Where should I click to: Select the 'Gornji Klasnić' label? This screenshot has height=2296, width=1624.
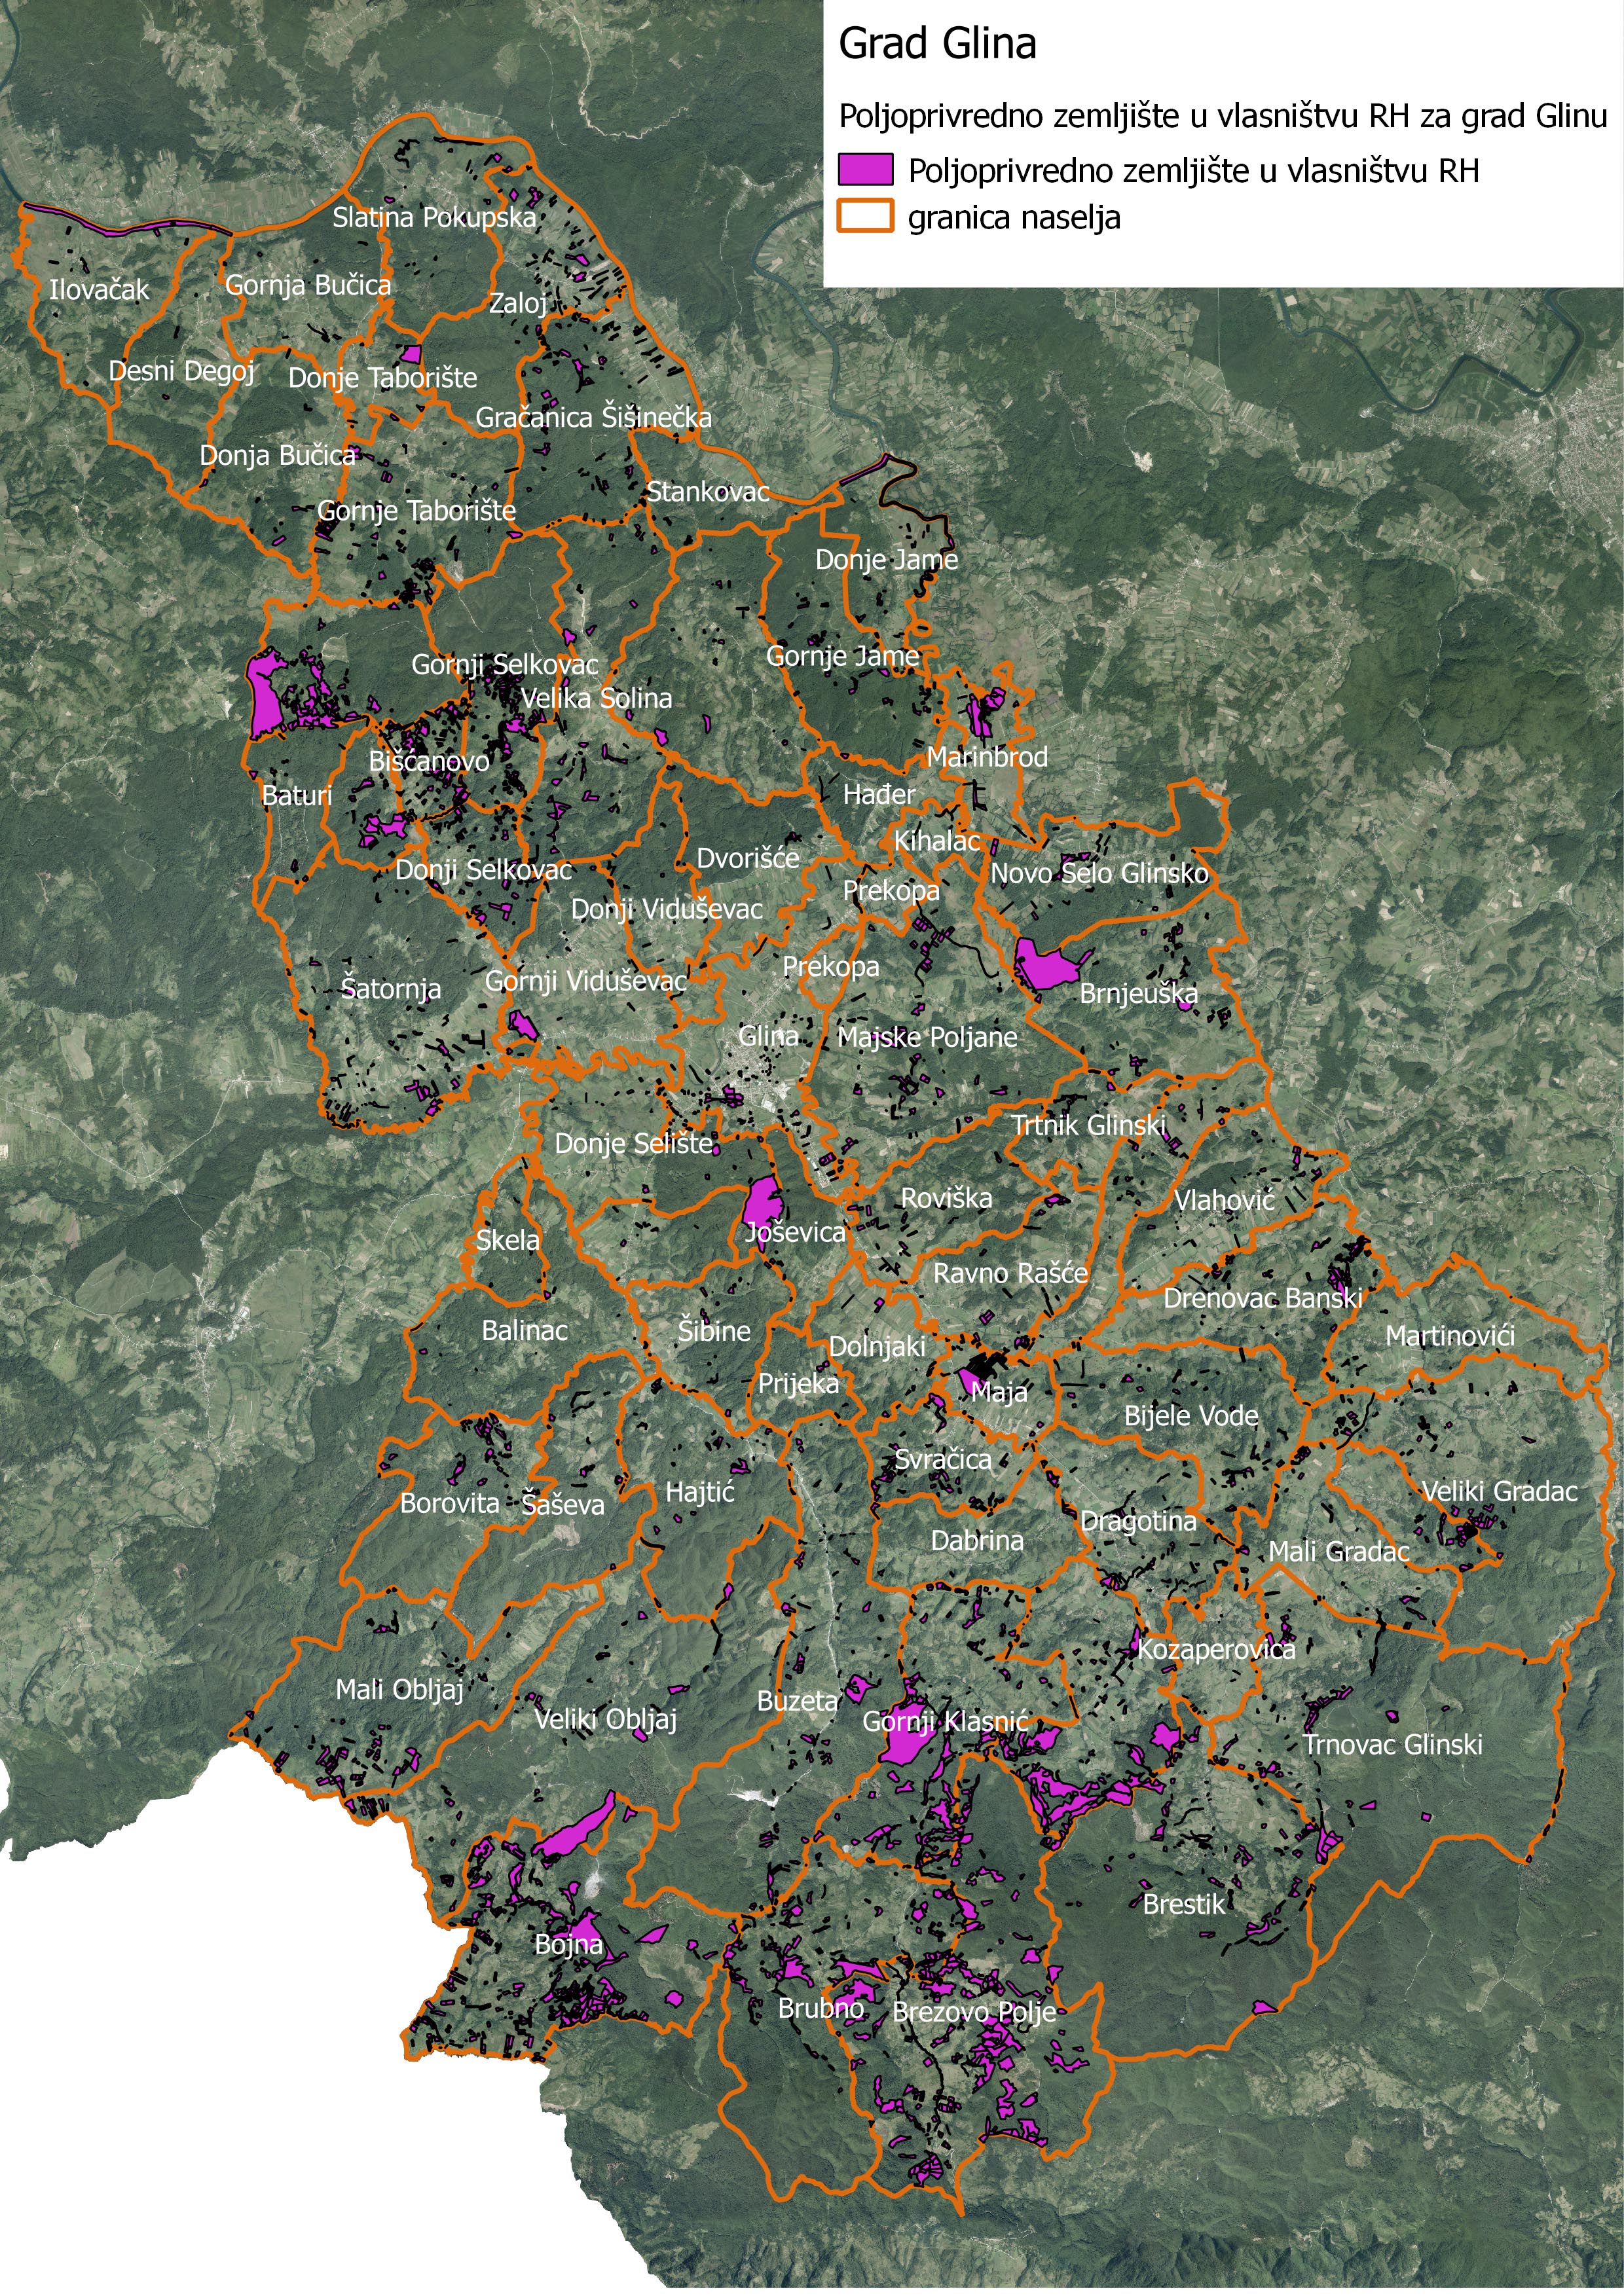(x=945, y=1722)
